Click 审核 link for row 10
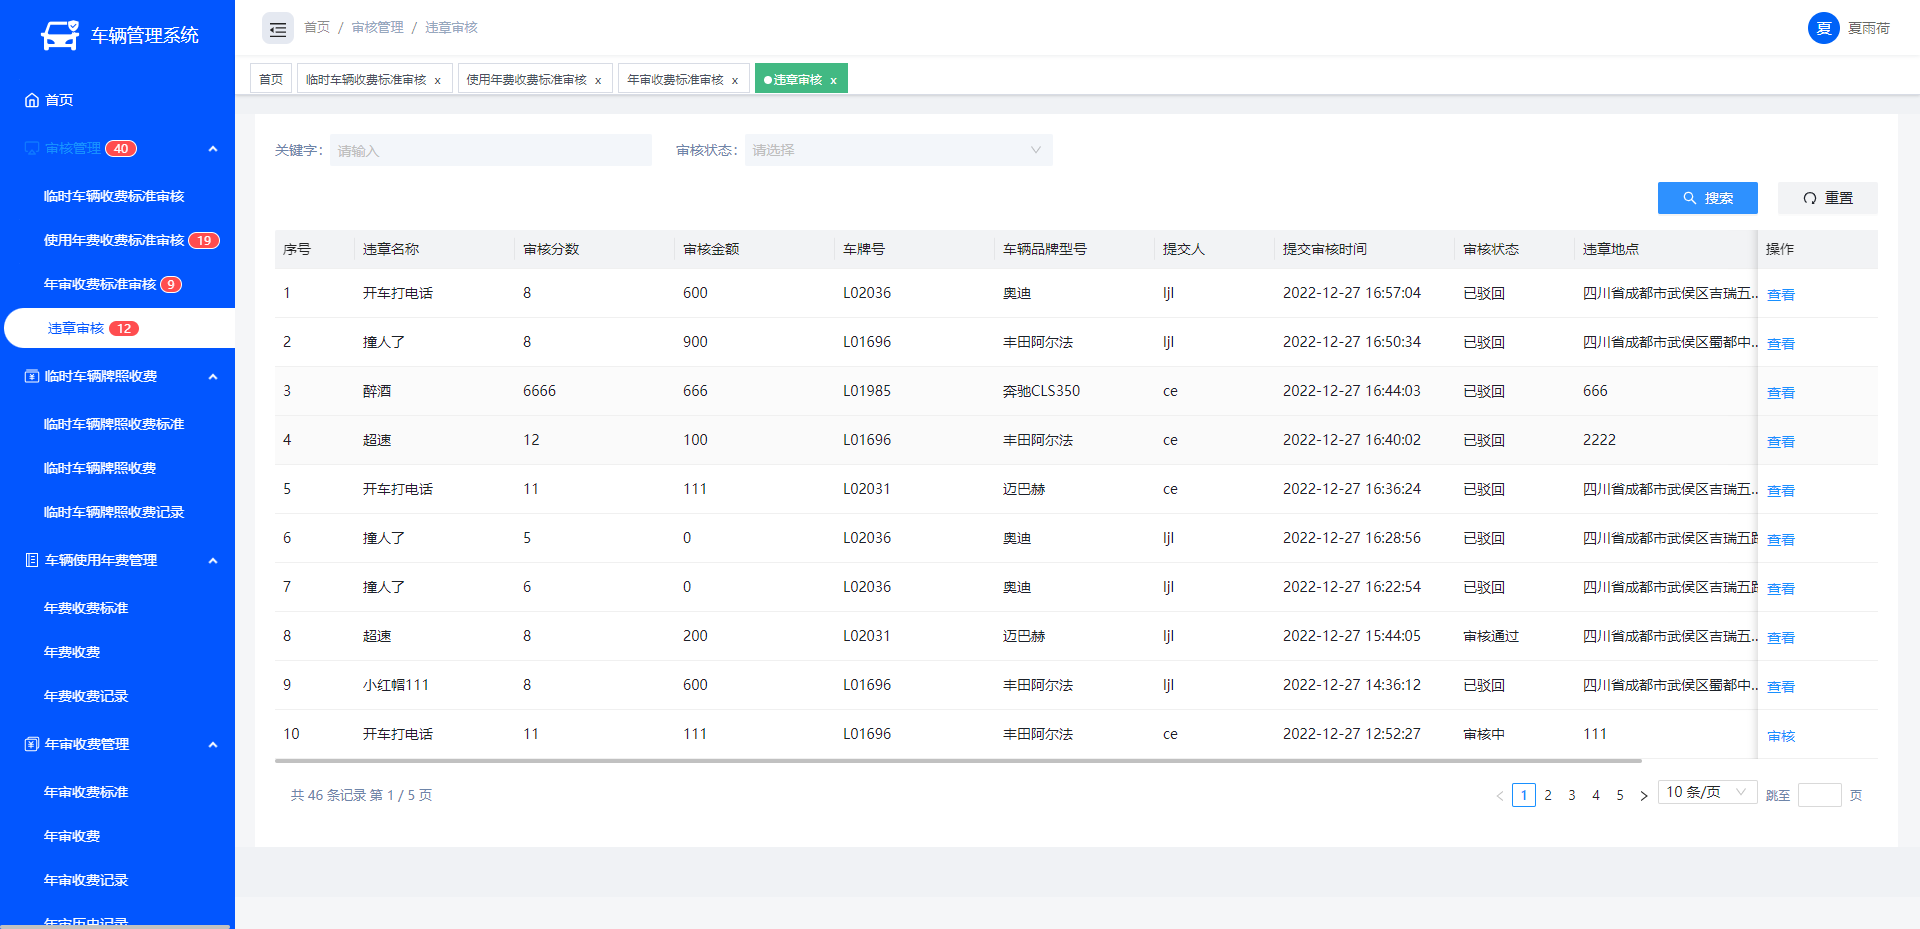1920x929 pixels. (1781, 736)
